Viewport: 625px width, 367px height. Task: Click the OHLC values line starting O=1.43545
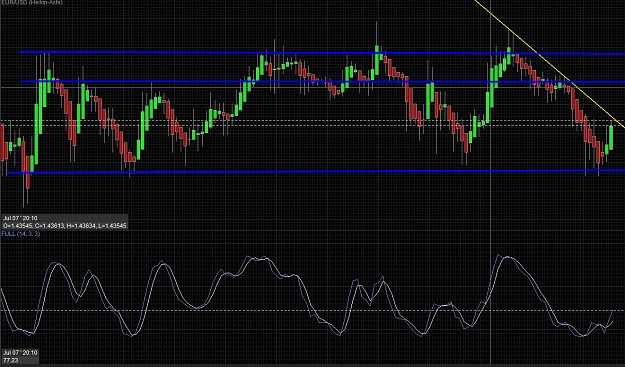point(65,226)
